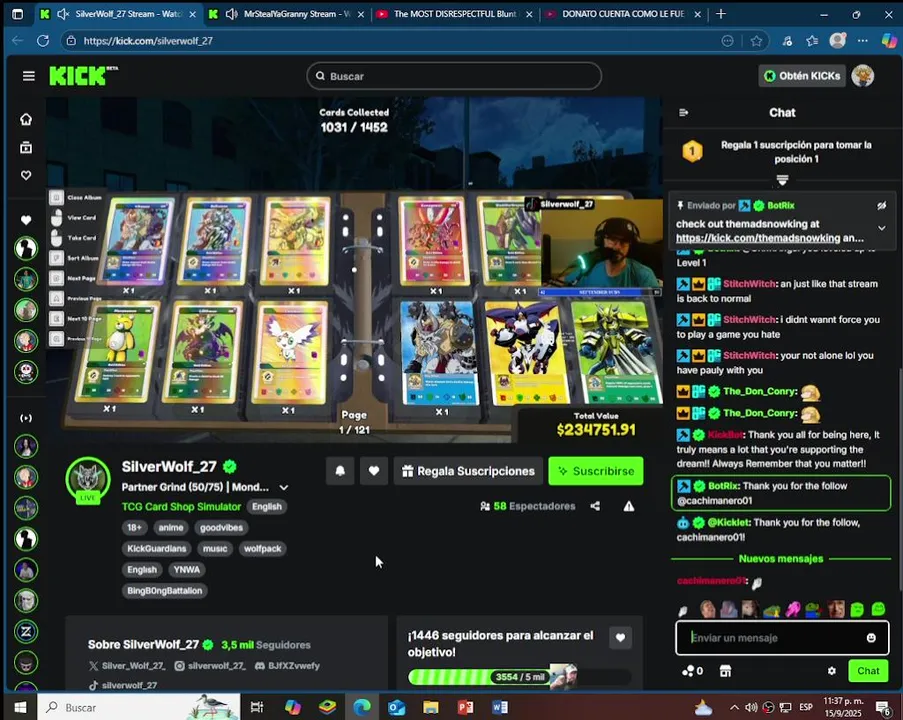Open File Explorer from taskbar
The height and width of the screenshot is (720, 903).
431,707
